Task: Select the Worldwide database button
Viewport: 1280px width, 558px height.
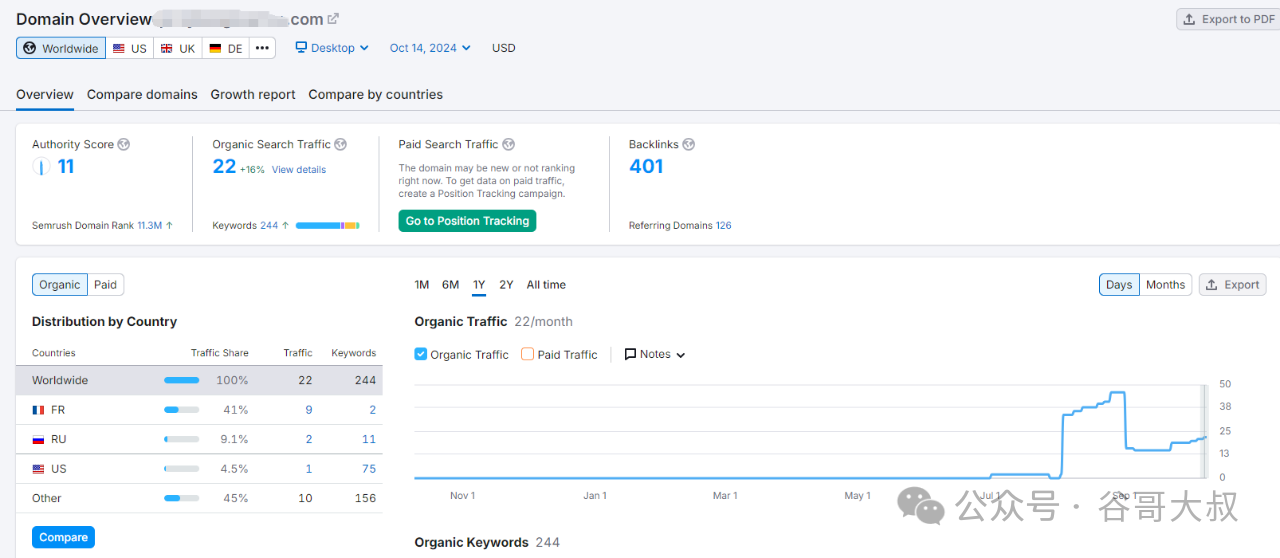Action: pos(61,48)
